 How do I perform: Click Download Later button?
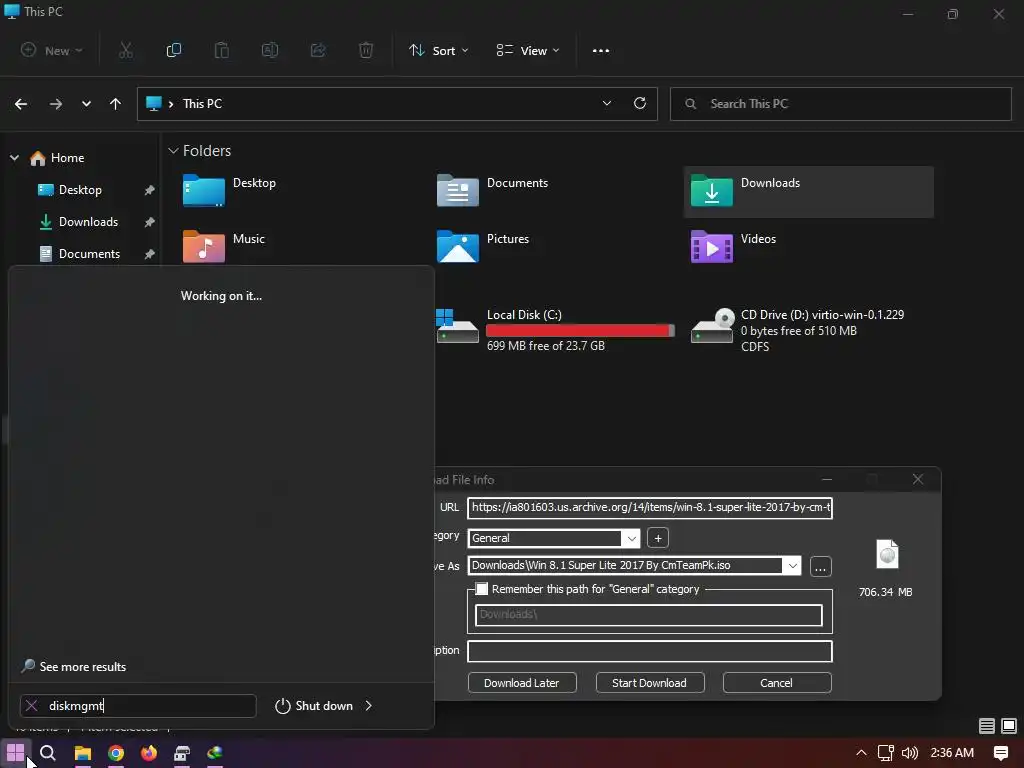click(x=522, y=682)
